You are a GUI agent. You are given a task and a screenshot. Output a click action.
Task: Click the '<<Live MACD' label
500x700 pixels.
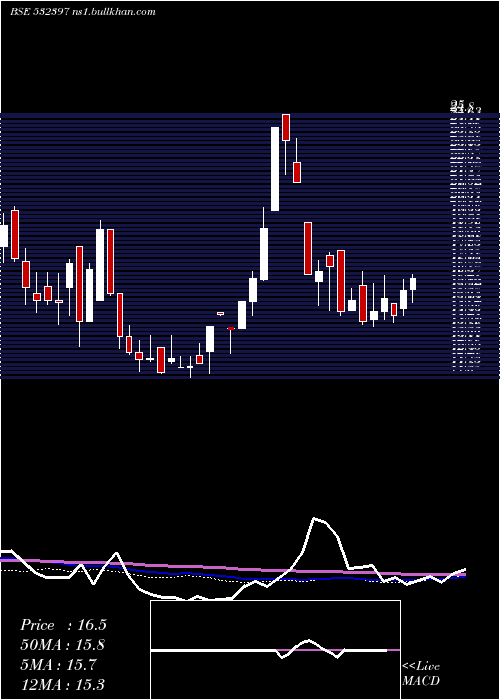[421, 673]
